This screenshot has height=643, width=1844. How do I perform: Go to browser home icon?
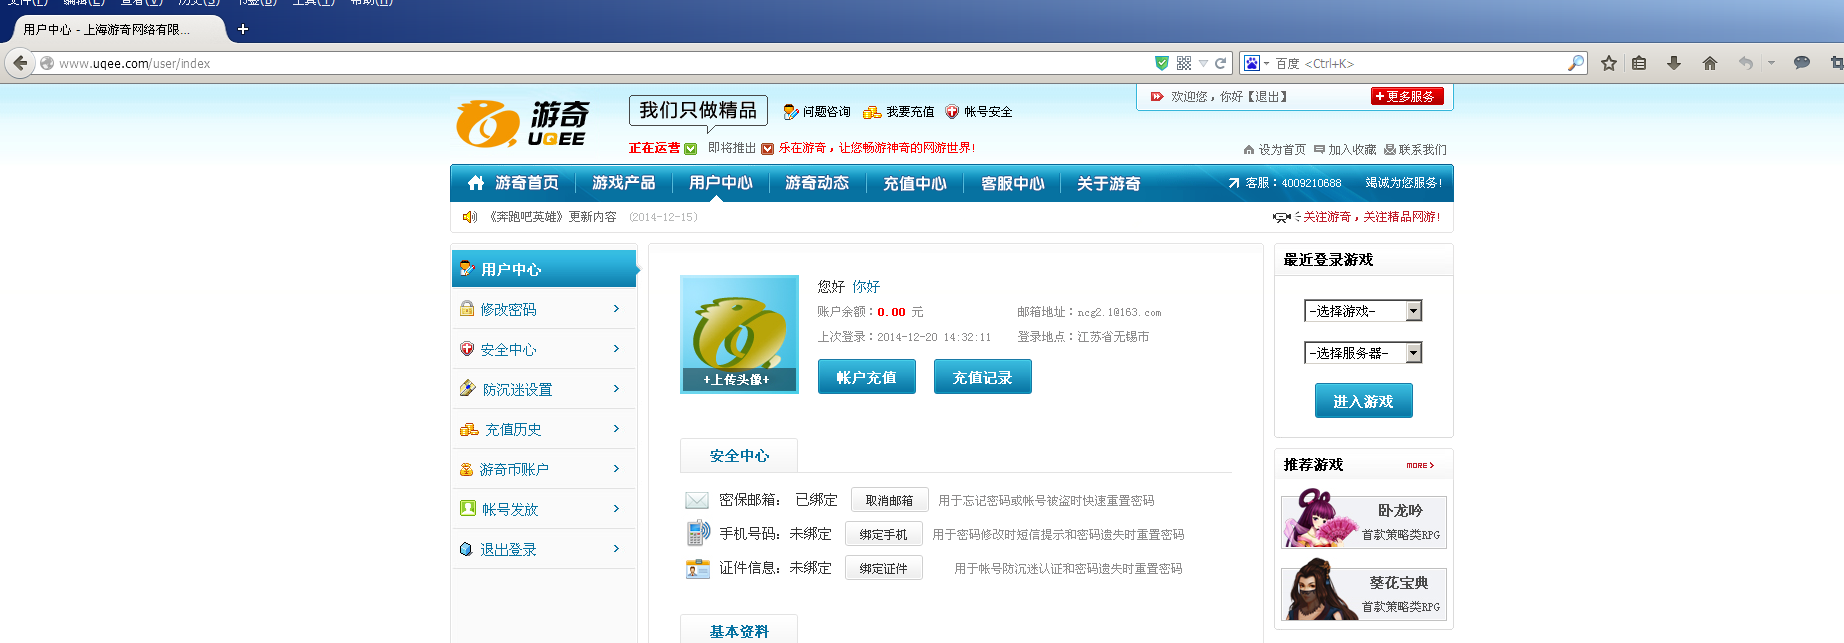coord(1710,63)
